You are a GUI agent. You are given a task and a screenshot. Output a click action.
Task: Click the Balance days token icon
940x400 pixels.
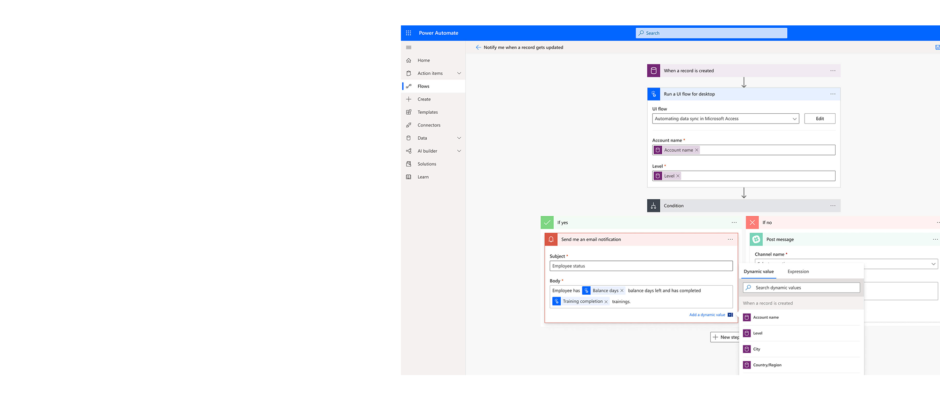pos(586,290)
